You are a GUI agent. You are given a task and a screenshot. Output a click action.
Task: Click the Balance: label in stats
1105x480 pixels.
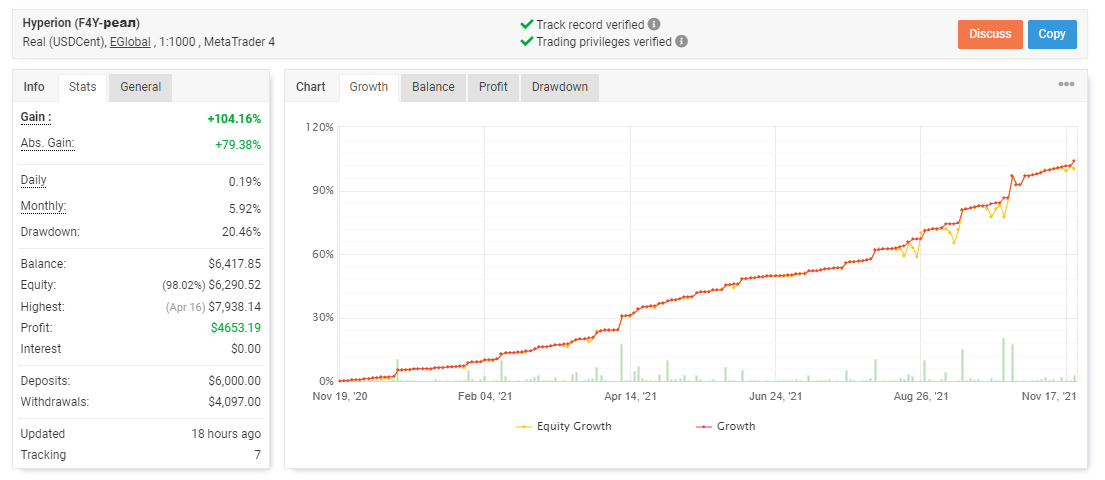pos(43,264)
